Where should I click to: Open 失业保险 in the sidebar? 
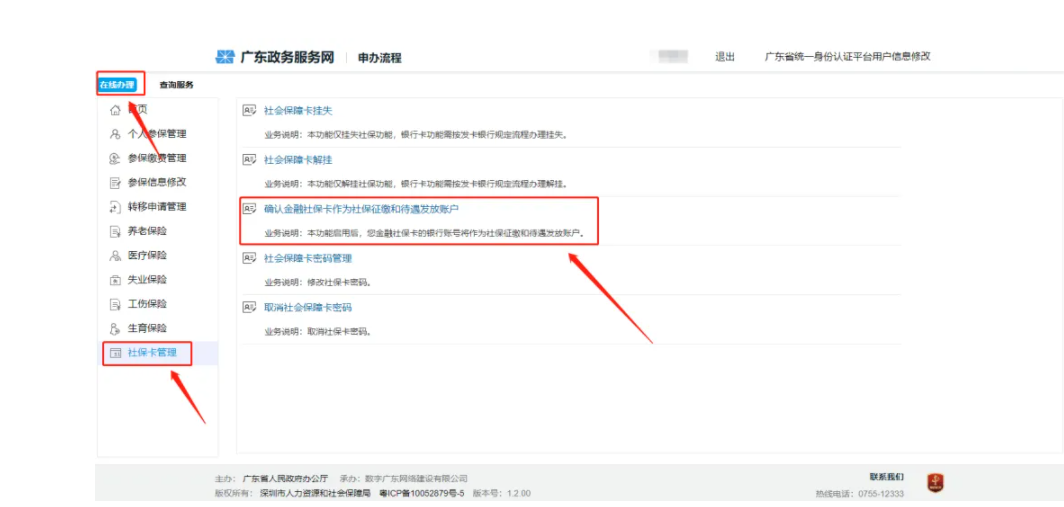point(147,279)
